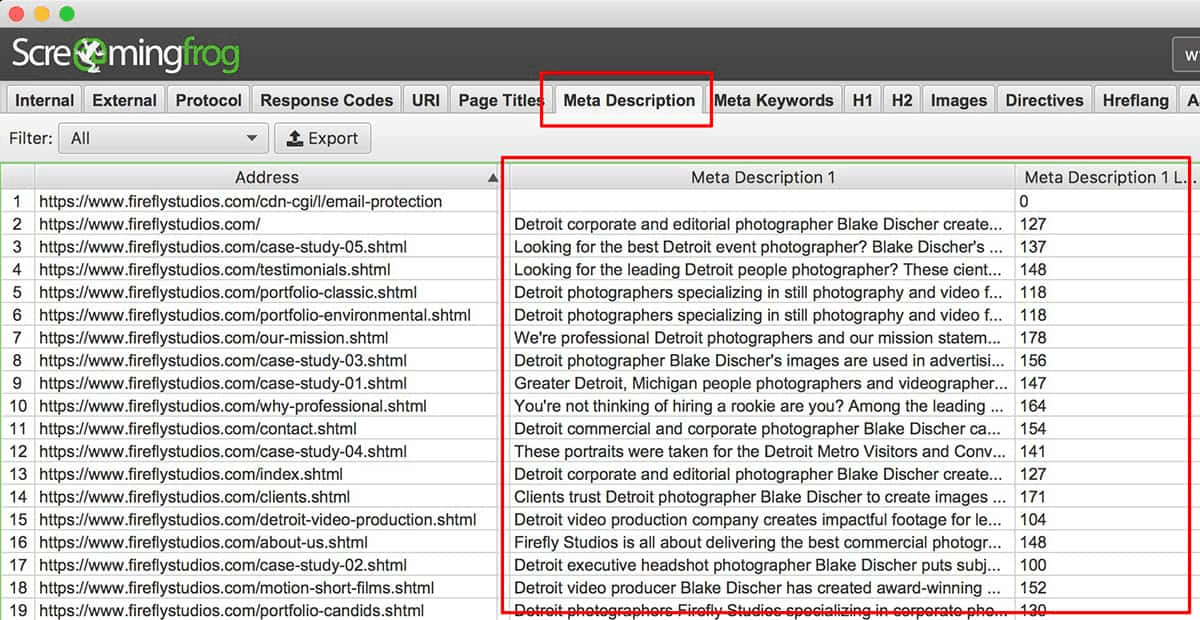Select the detroit-video-production.shtml address
The image size is (1200, 620).
coord(257,520)
